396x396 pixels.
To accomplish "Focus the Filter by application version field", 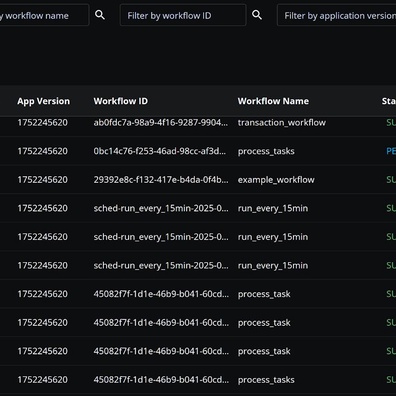I will [x=337, y=15].
